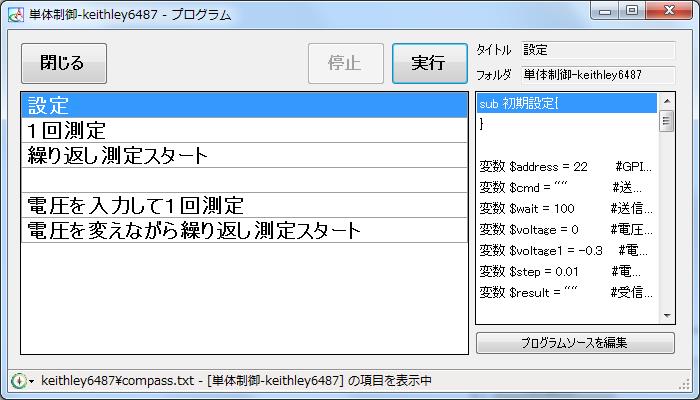Image resolution: width=700 pixels, height=400 pixels.
Task: Click the compass icon in the status bar
Action: [17, 381]
